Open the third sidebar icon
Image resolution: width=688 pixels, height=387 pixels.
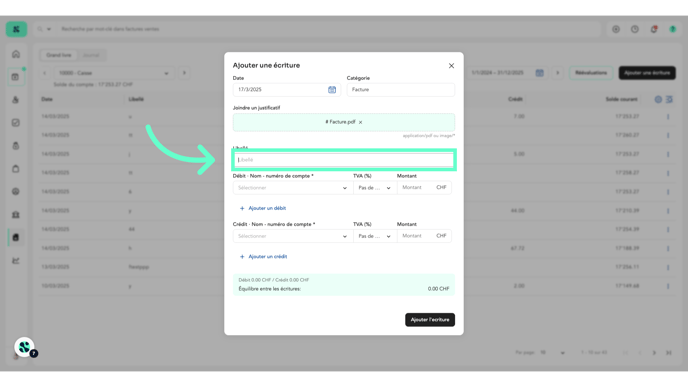click(16, 100)
